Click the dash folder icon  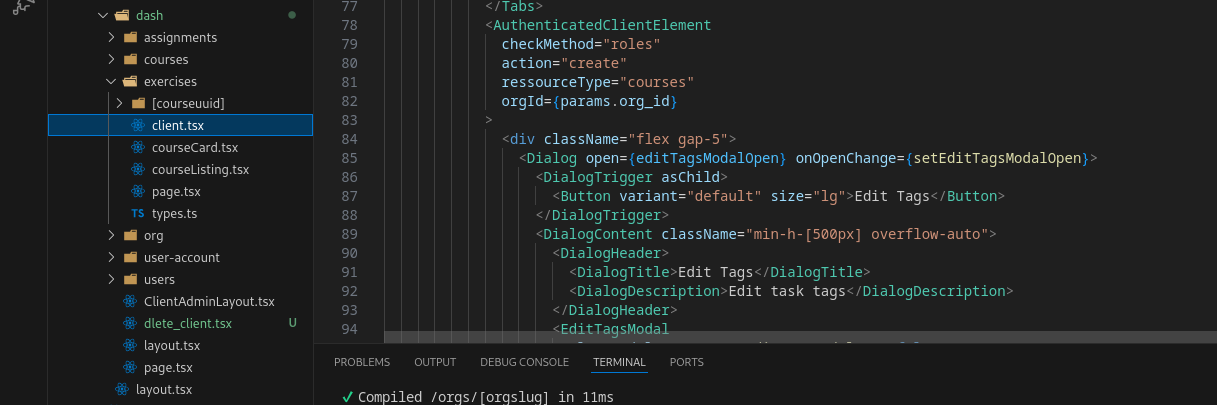(x=121, y=16)
